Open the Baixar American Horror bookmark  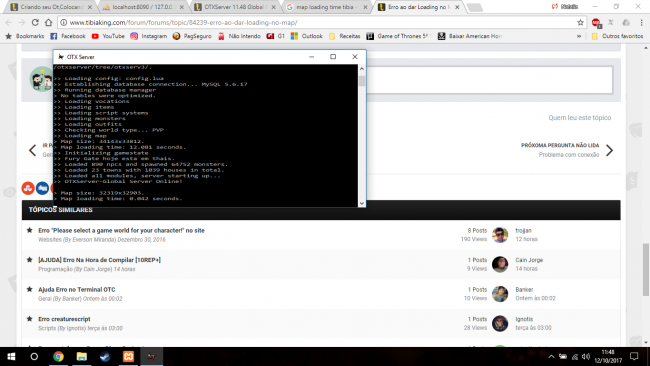click(x=470, y=36)
